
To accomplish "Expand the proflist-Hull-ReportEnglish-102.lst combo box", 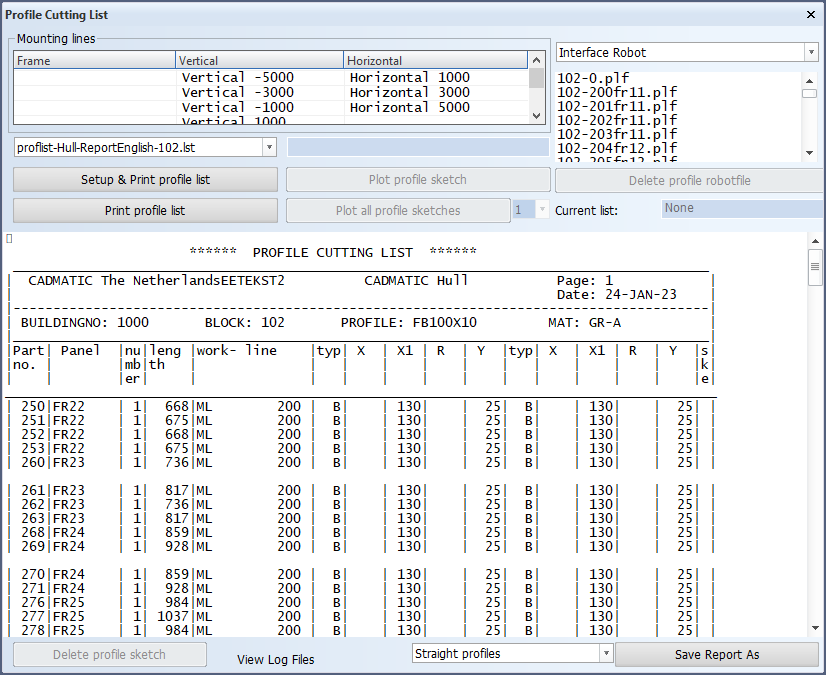I will 269,147.
